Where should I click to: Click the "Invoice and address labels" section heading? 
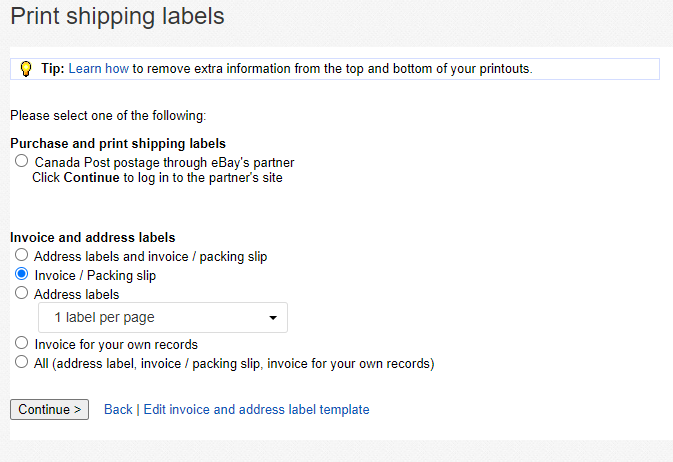click(93, 238)
